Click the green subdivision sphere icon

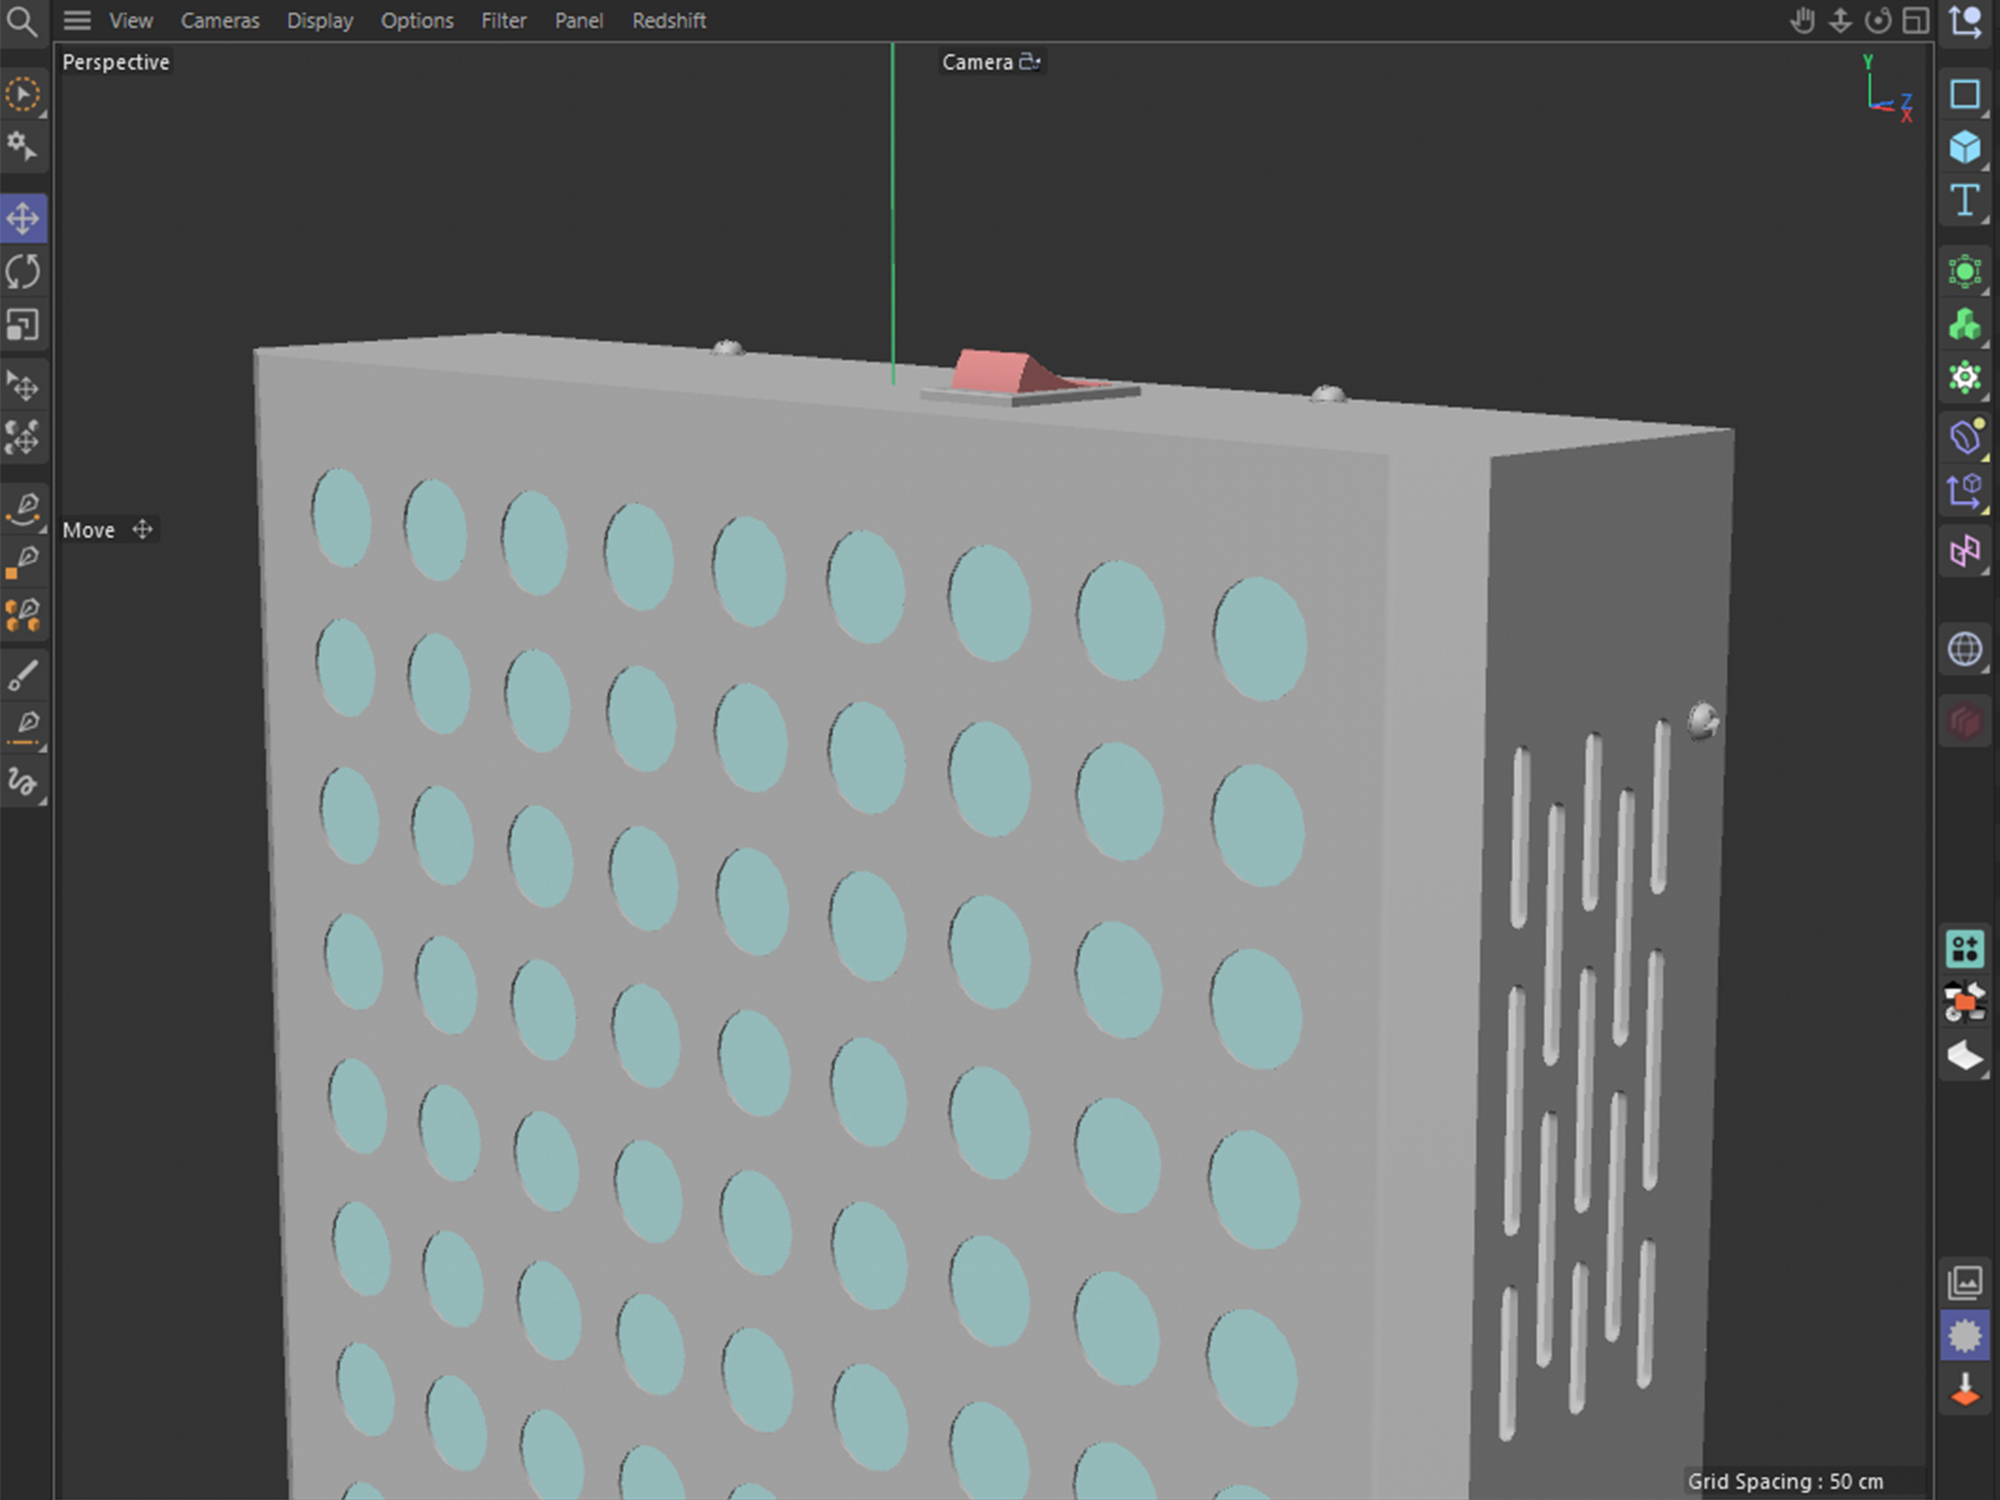click(x=1965, y=272)
